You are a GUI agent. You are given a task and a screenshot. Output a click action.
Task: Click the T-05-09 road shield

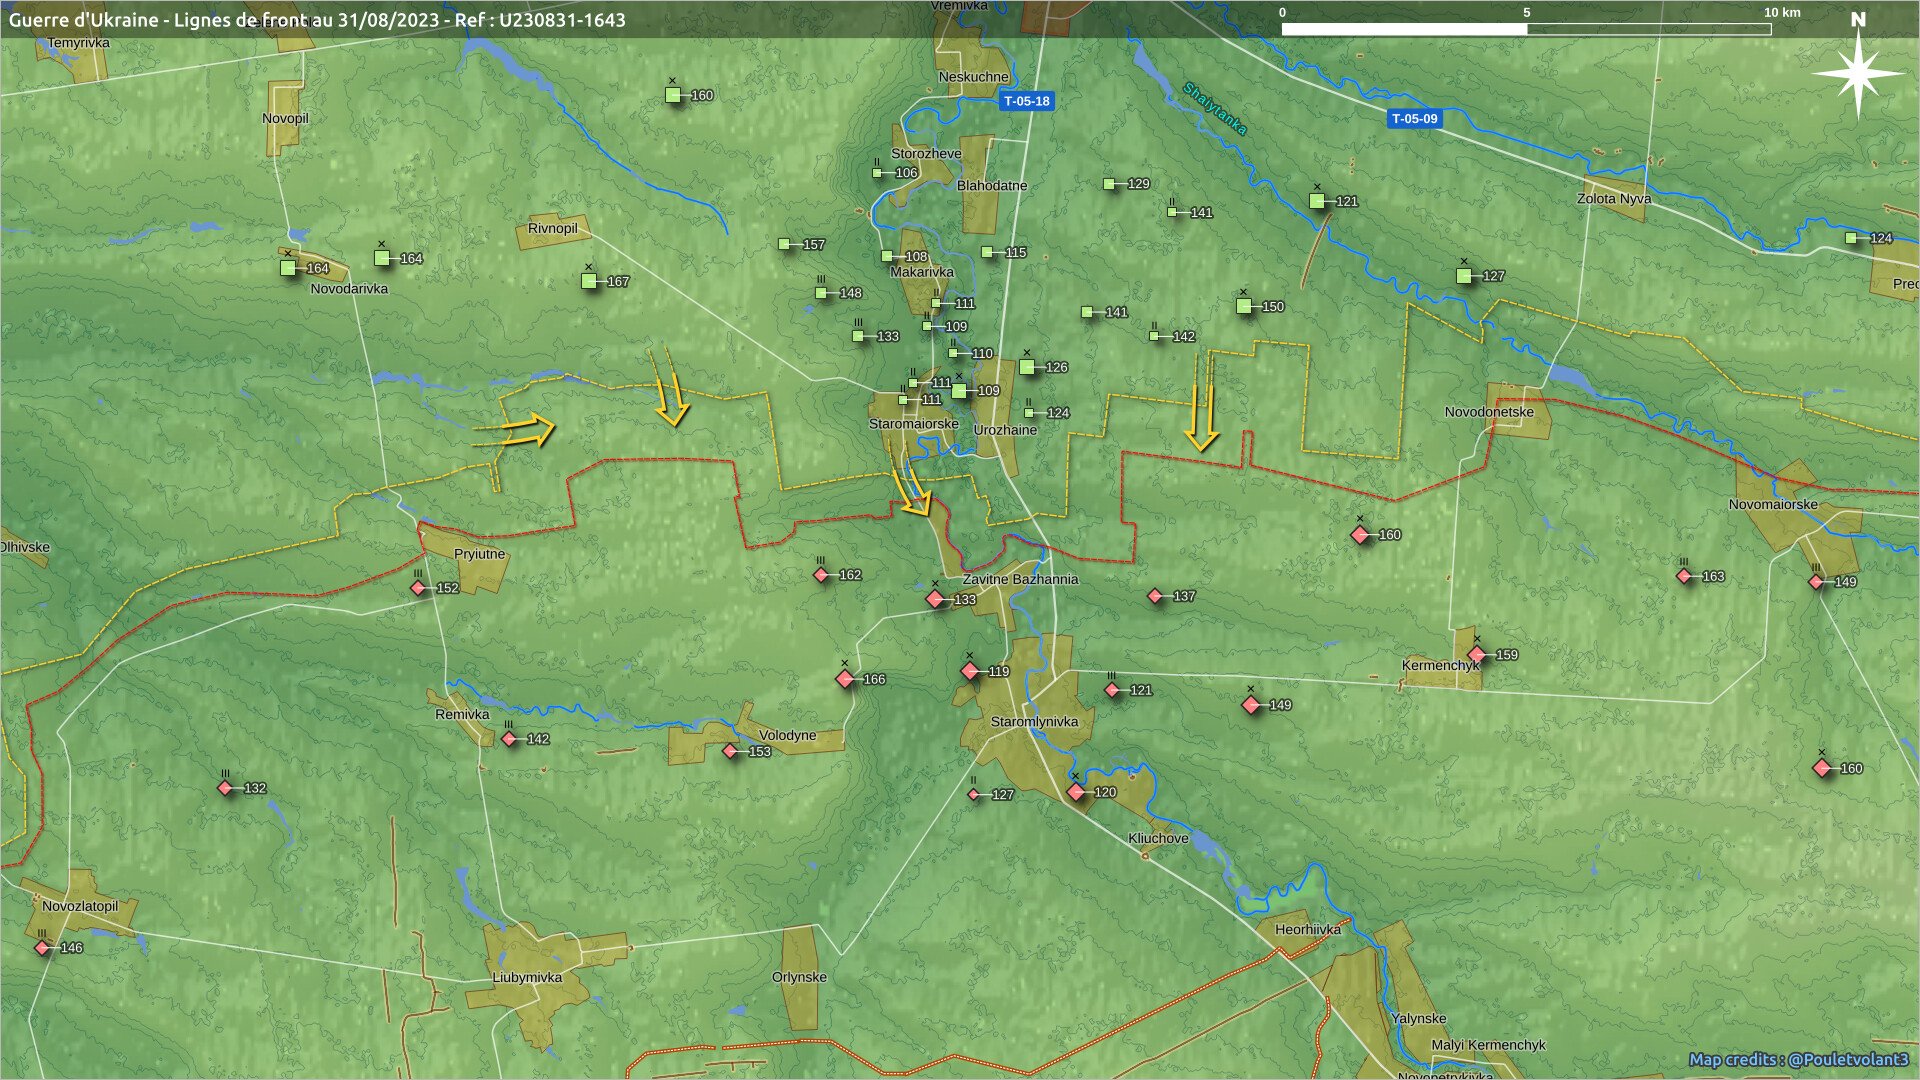coord(1415,119)
